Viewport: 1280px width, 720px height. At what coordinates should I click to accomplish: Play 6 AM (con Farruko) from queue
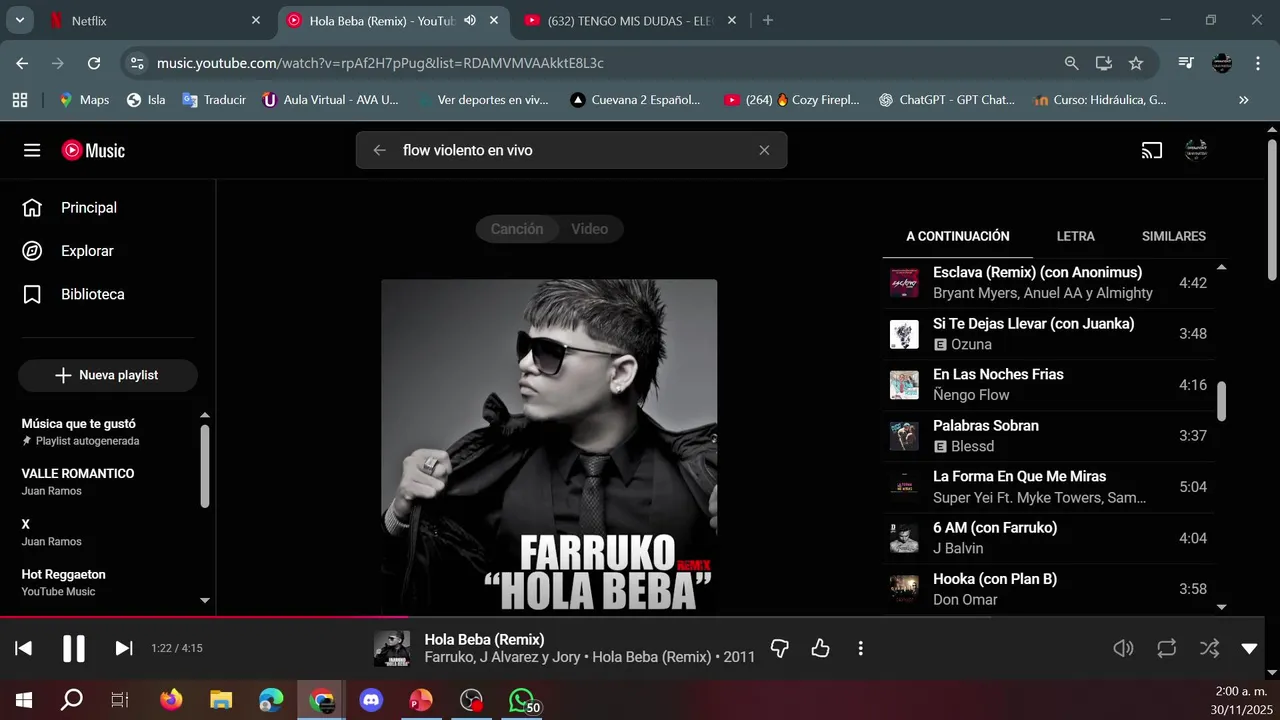point(1048,538)
